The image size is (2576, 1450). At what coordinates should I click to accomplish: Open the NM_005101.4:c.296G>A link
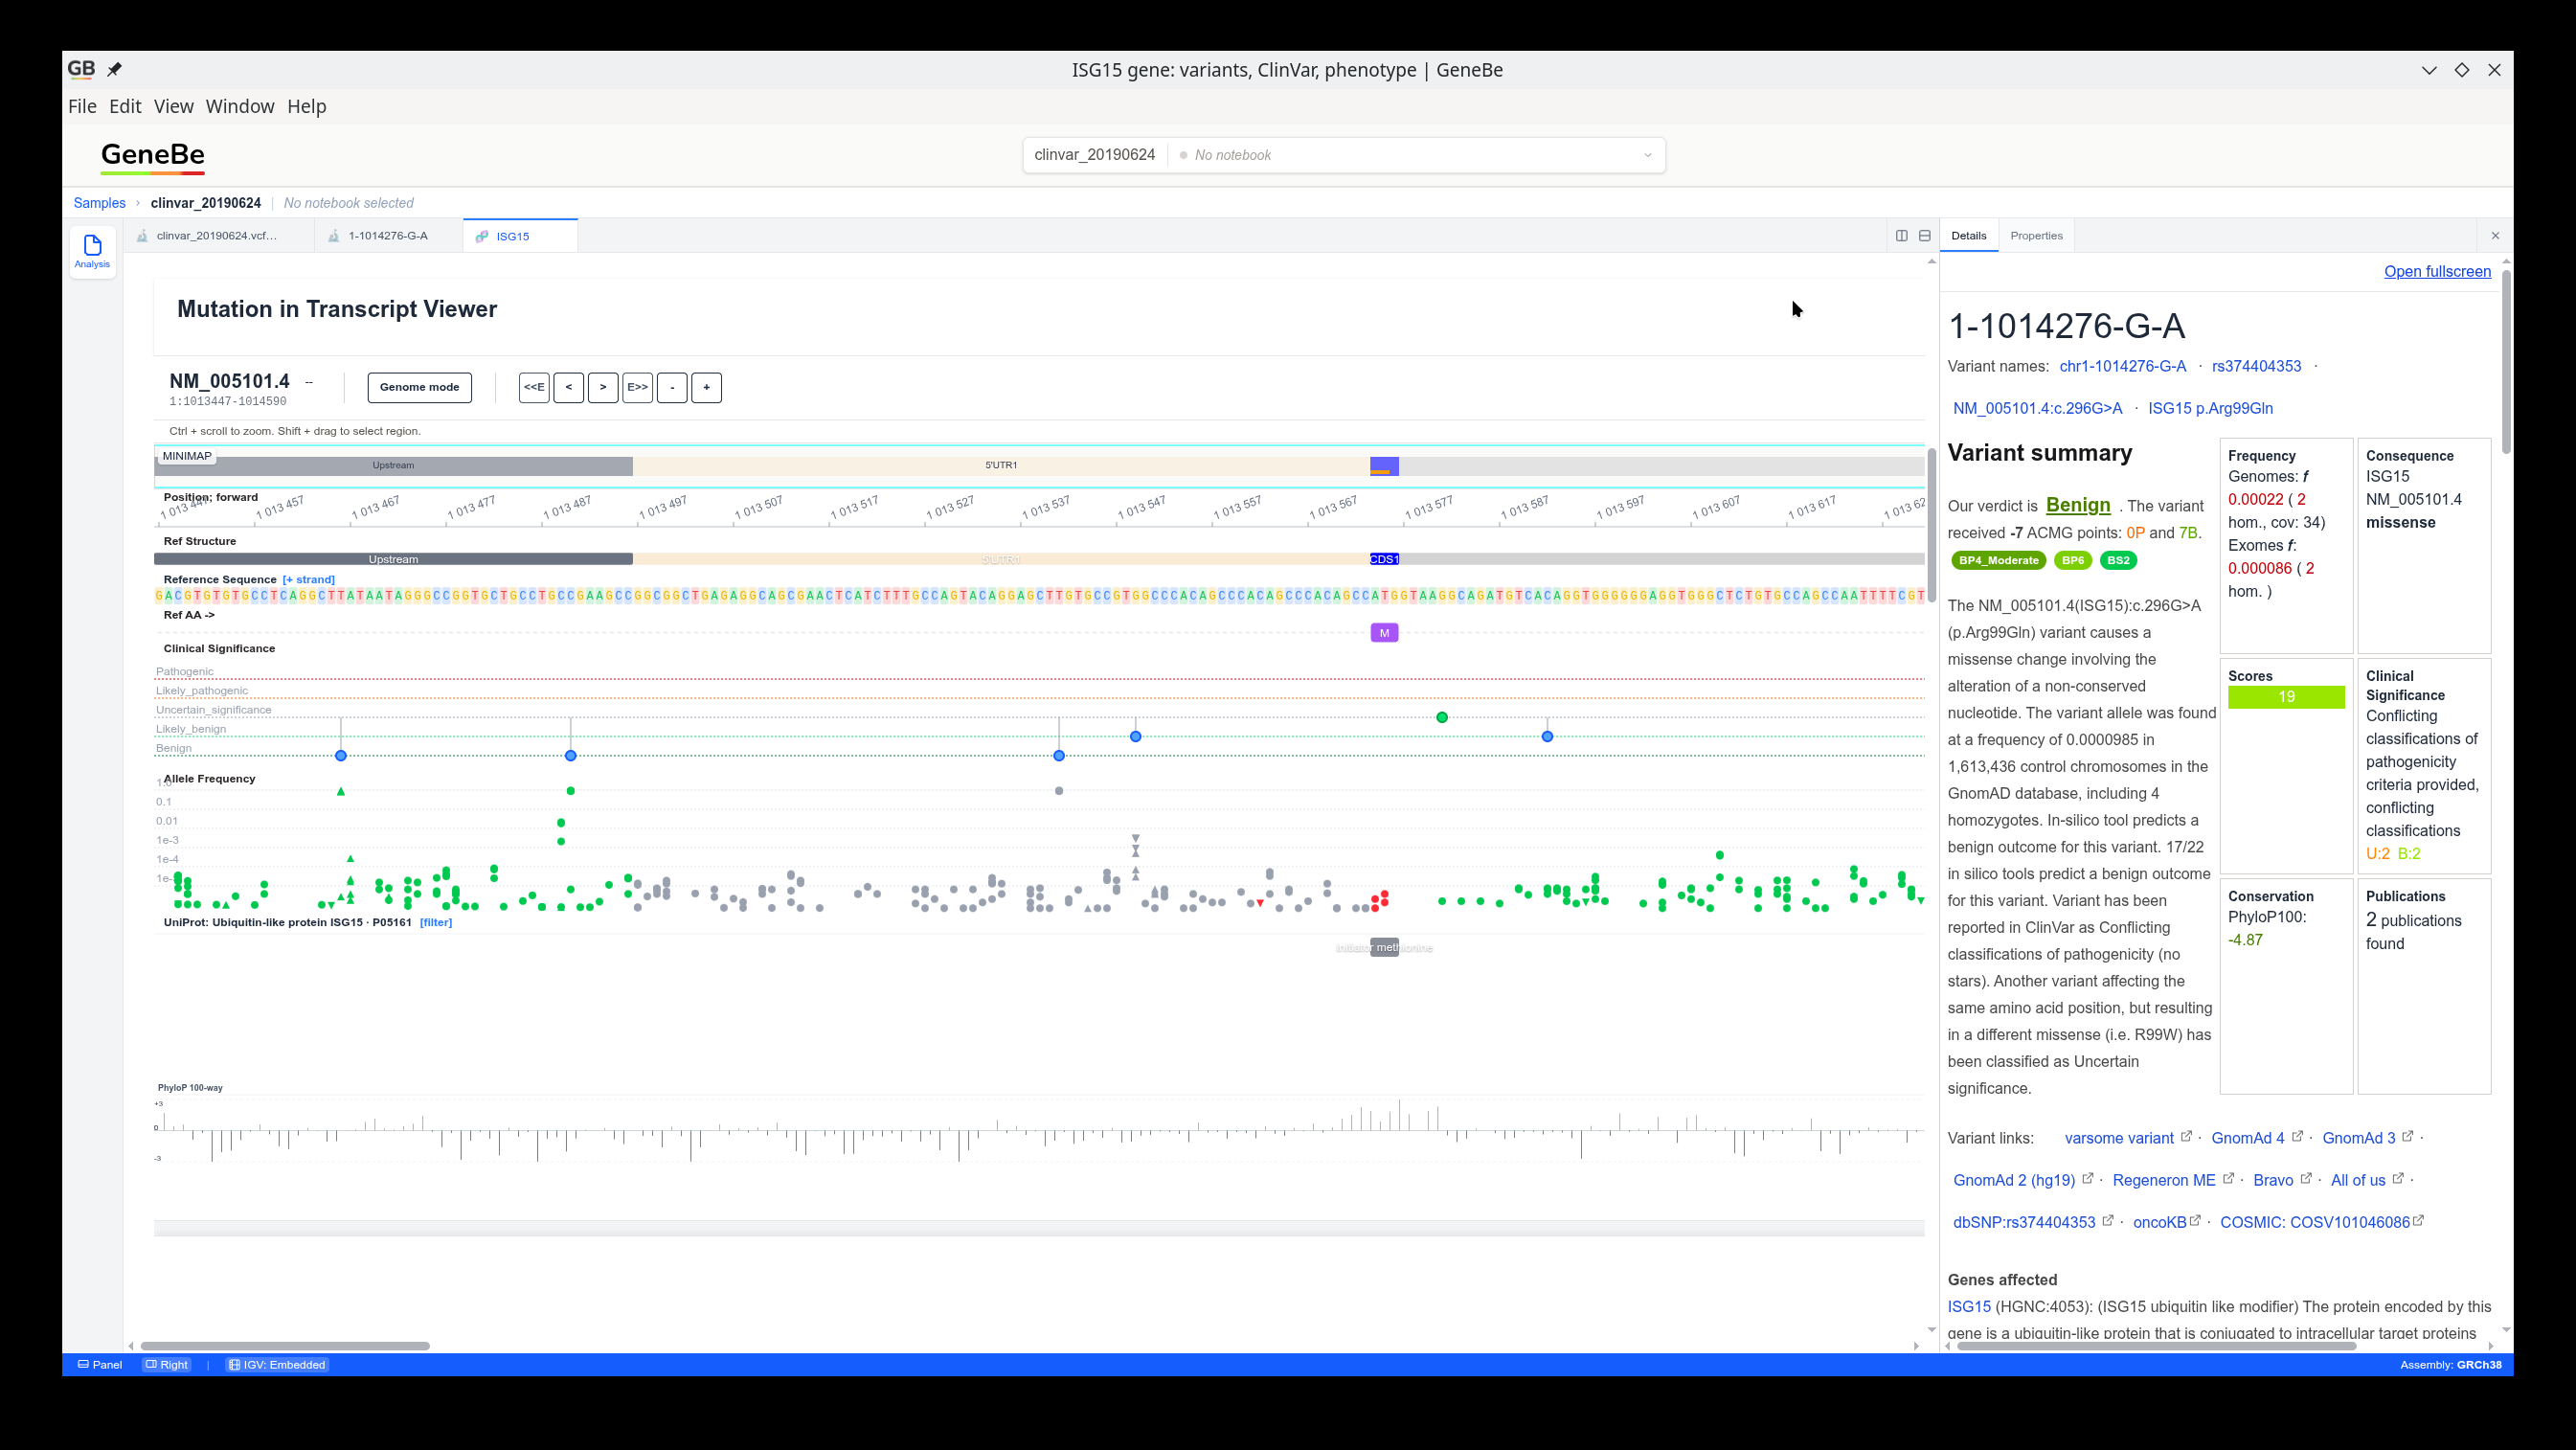pos(2037,408)
